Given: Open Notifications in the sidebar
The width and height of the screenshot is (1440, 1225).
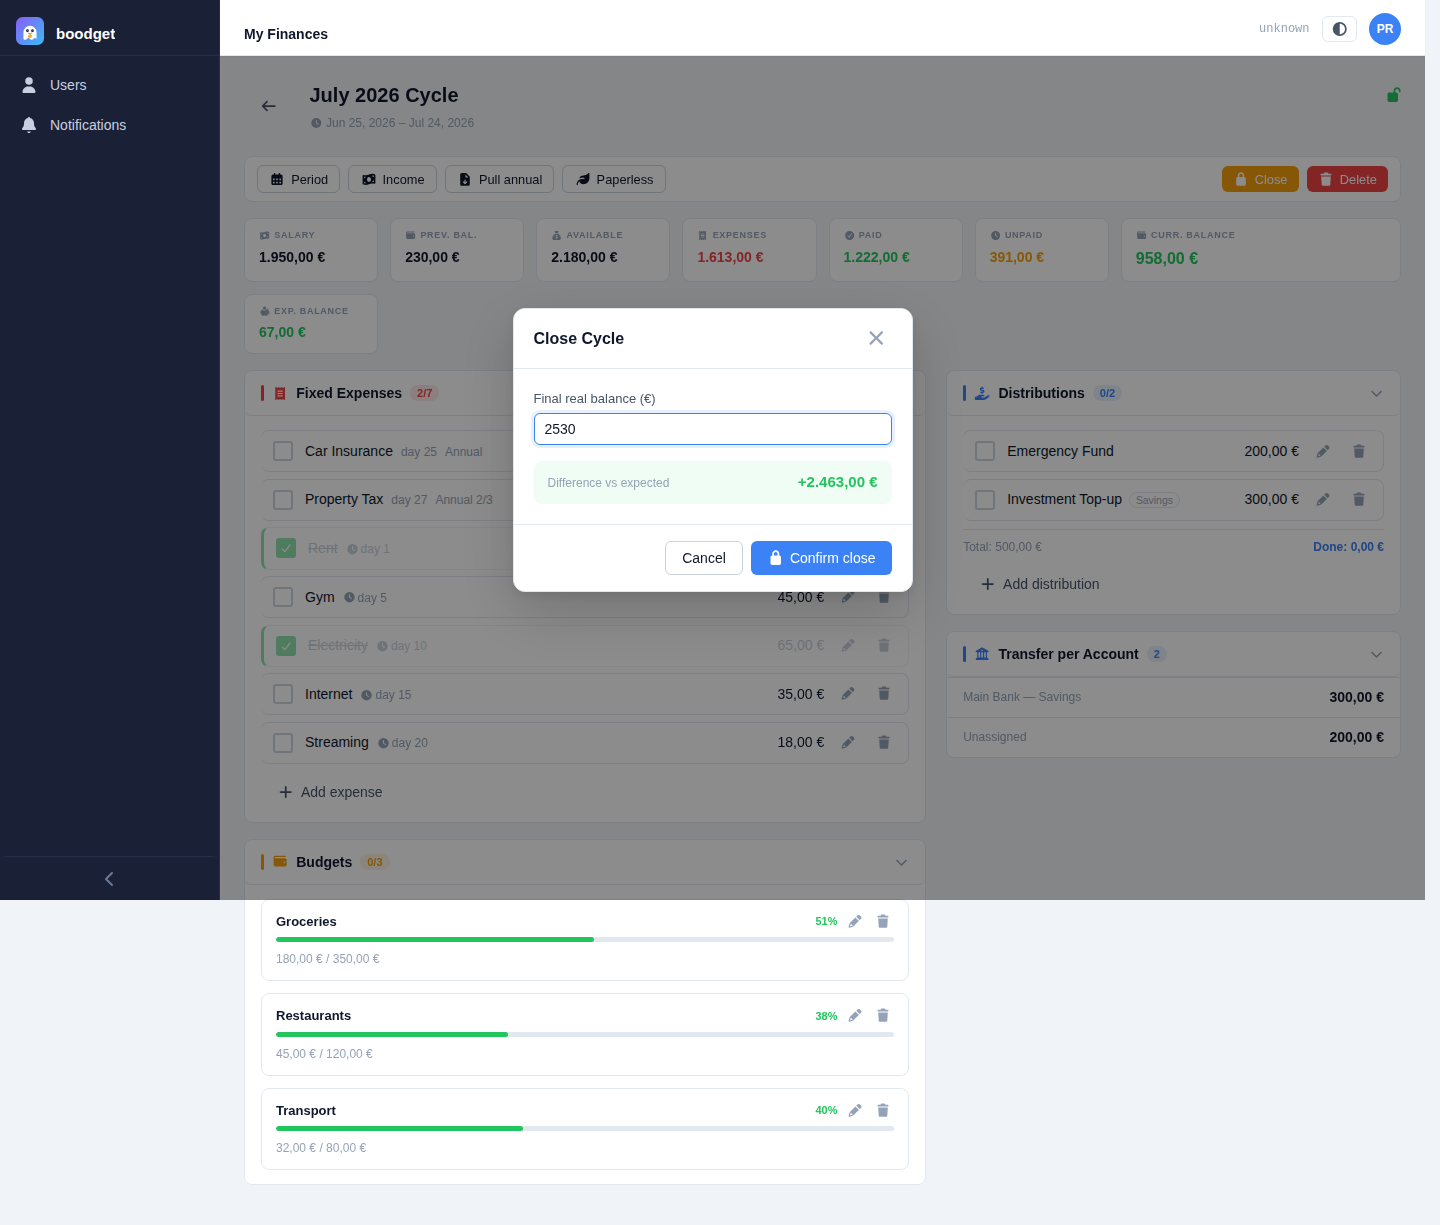Looking at the screenshot, I should click(110, 125).
